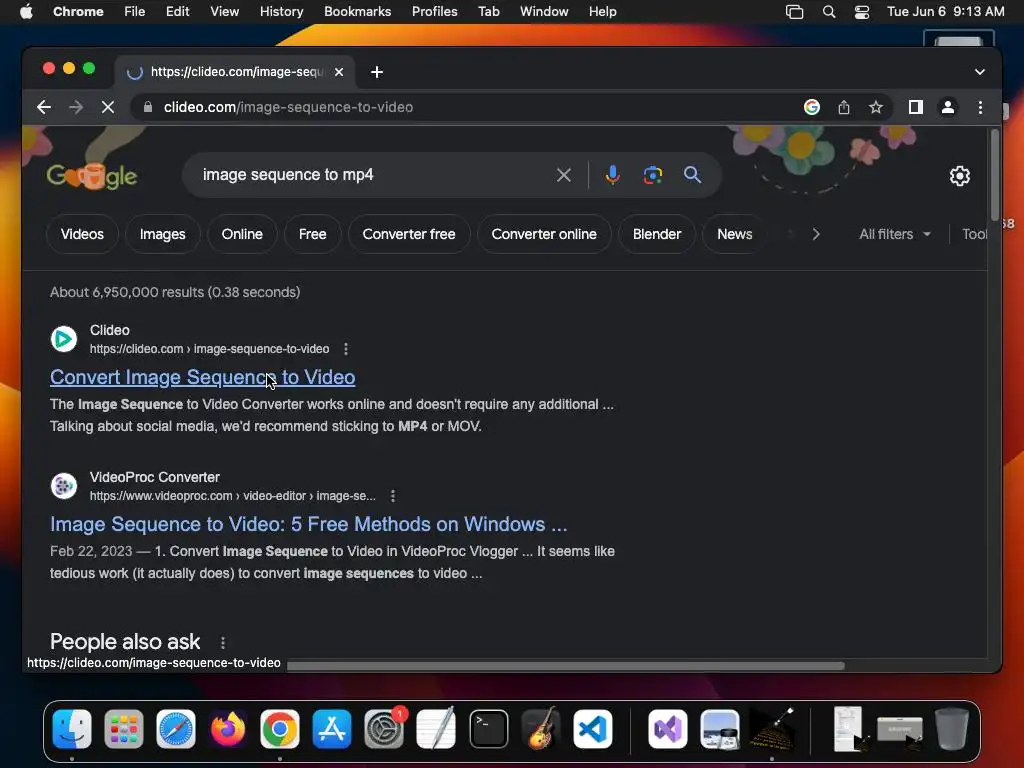Stop loading the page
This screenshot has height=768, width=1024.
(x=108, y=107)
